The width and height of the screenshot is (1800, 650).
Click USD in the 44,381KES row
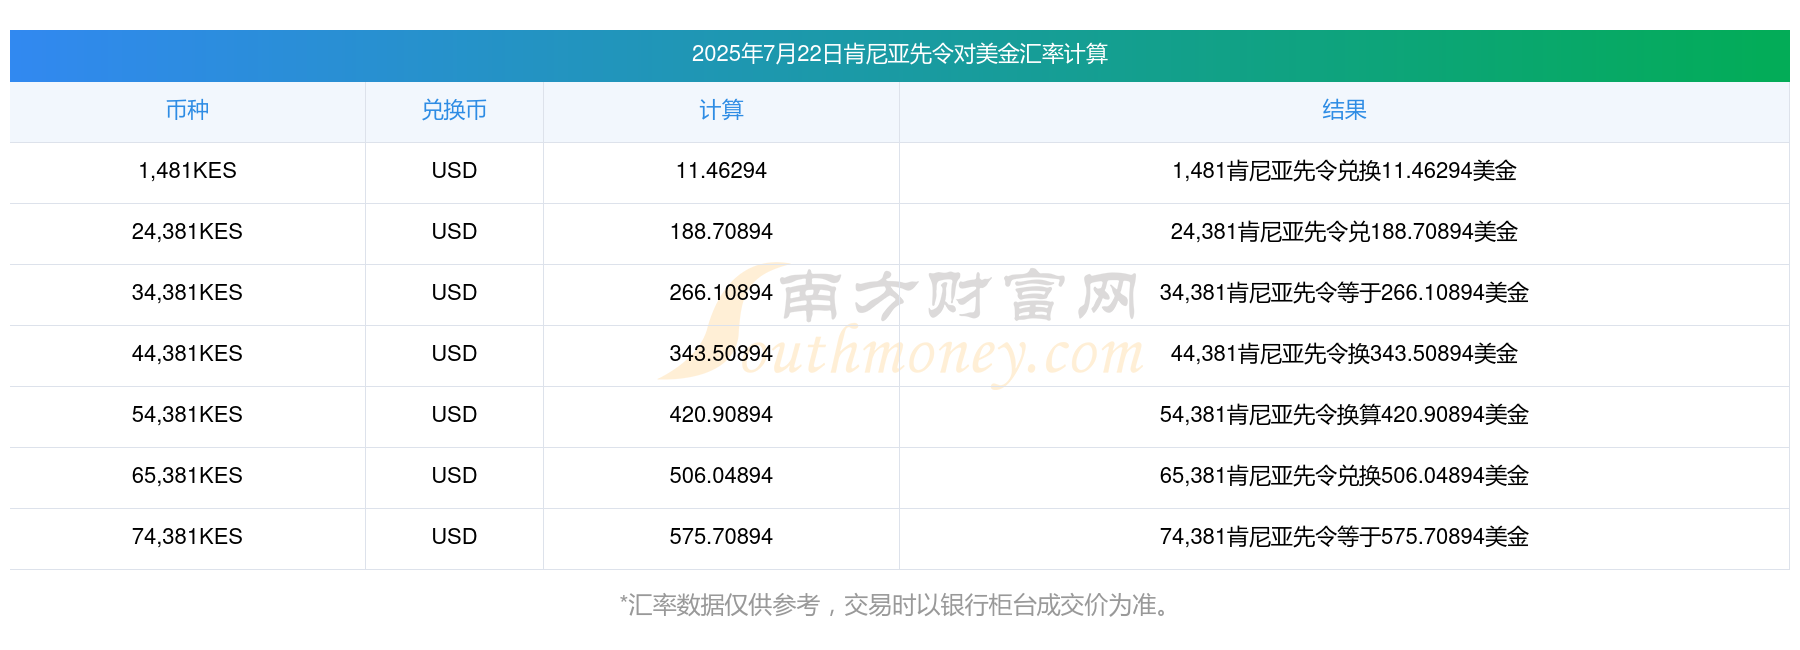(454, 354)
